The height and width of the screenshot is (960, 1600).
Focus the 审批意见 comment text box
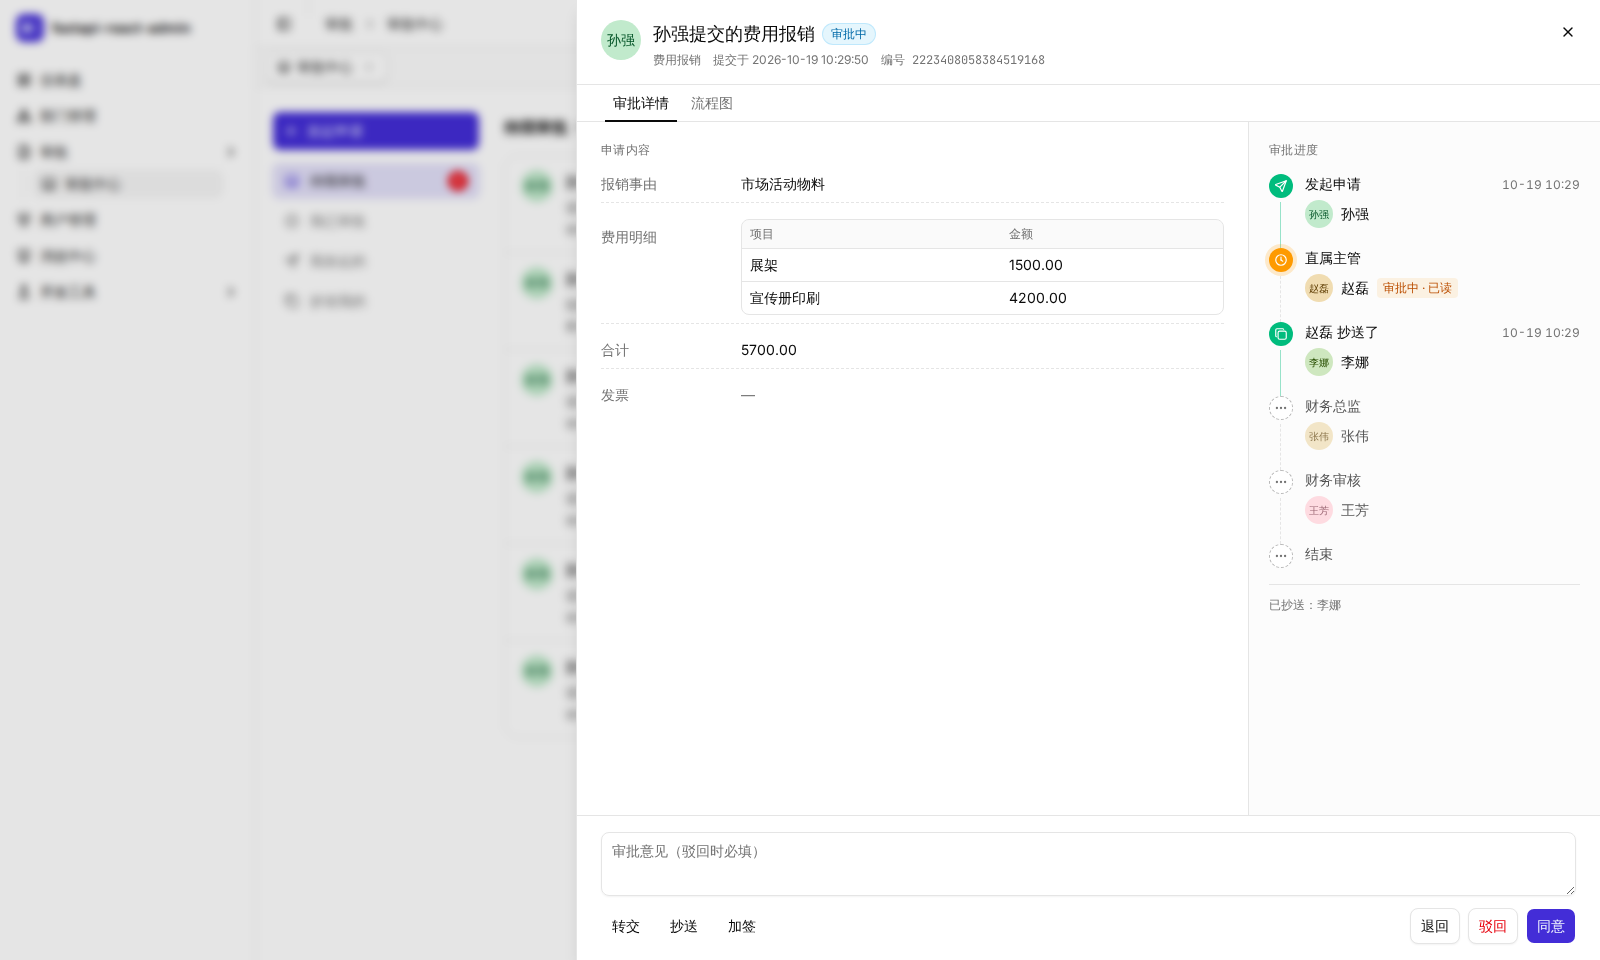[1088, 864]
